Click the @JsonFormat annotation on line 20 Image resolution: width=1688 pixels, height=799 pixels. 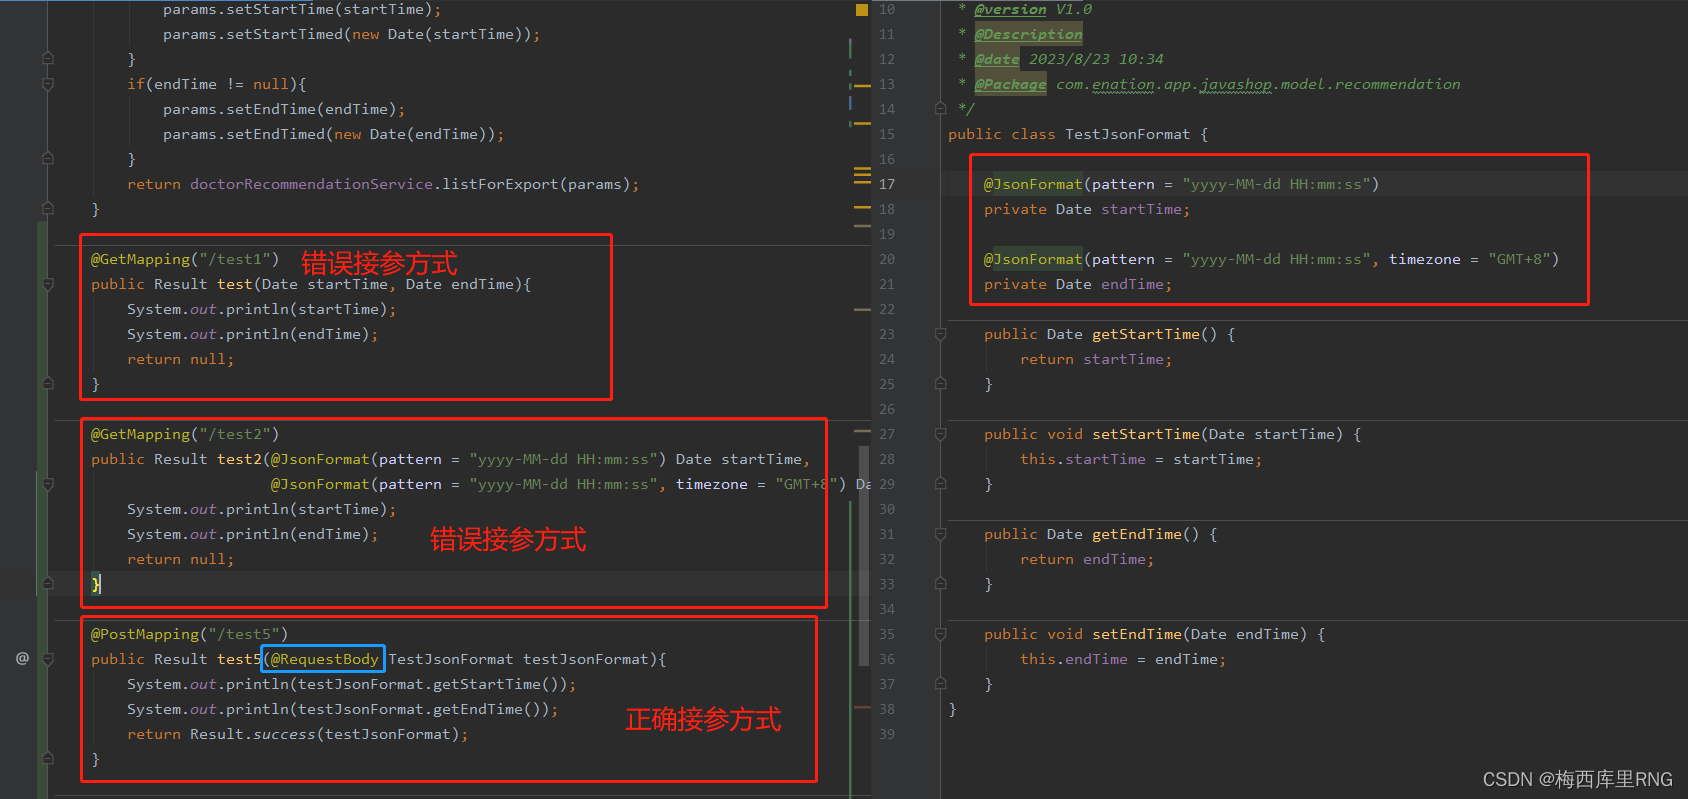pyautogui.click(x=1033, y=259)
